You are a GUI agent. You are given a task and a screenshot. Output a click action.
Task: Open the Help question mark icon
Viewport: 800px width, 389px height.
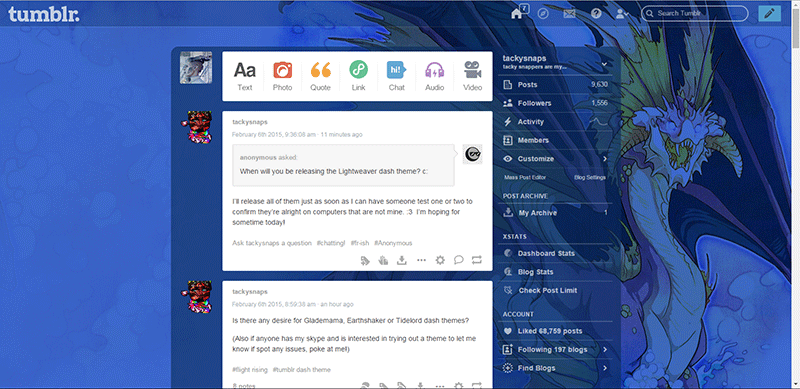(596, 13)
